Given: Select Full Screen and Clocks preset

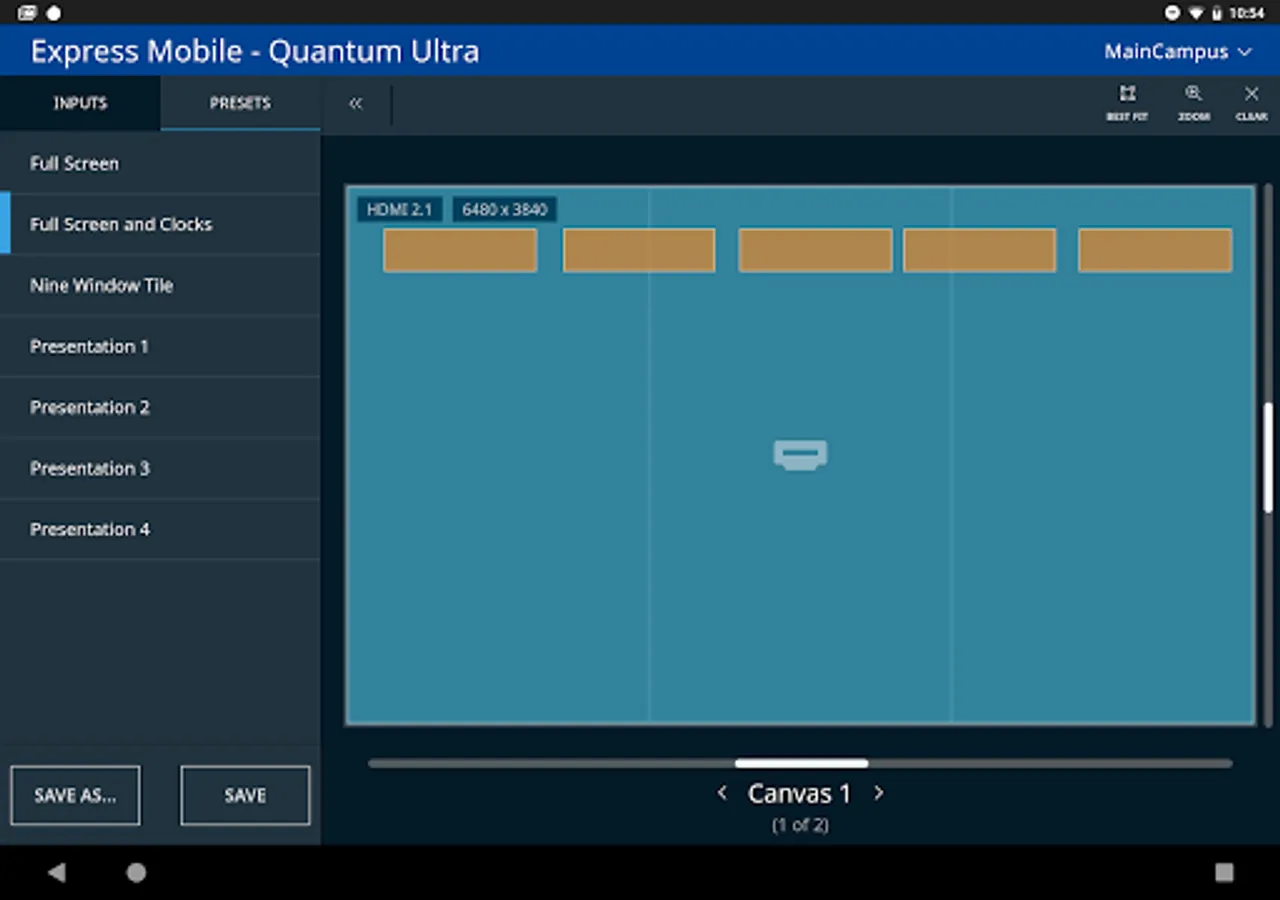Looking at the screenshot, I should [160, 224].
